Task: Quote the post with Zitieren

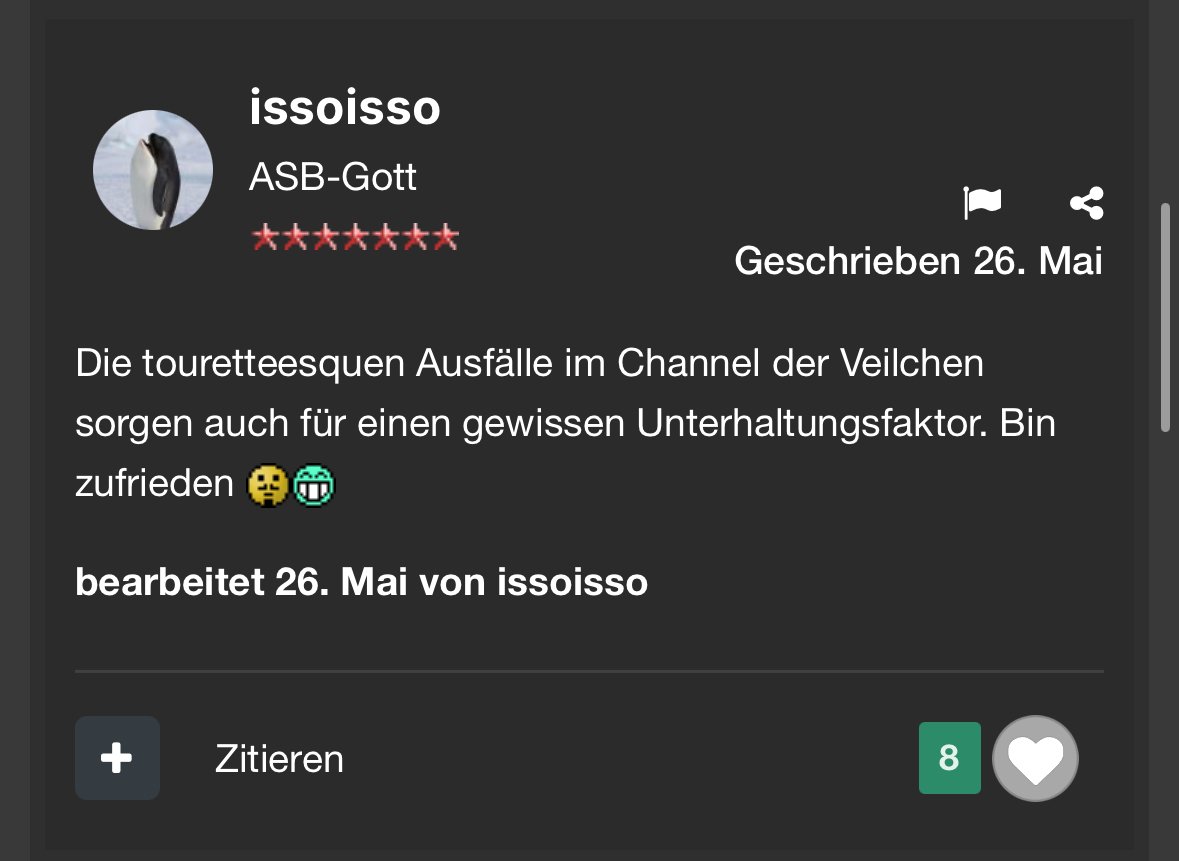Action: (279, 759)
